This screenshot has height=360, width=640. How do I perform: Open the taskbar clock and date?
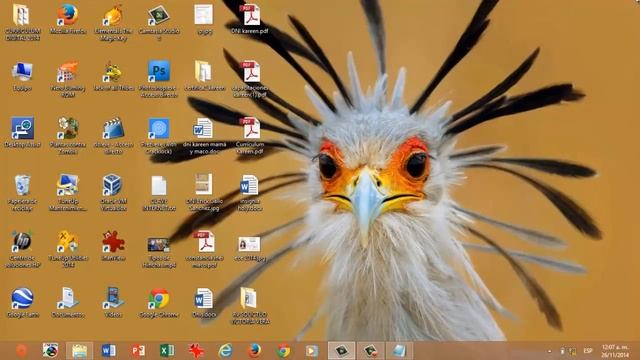[615, 351]
